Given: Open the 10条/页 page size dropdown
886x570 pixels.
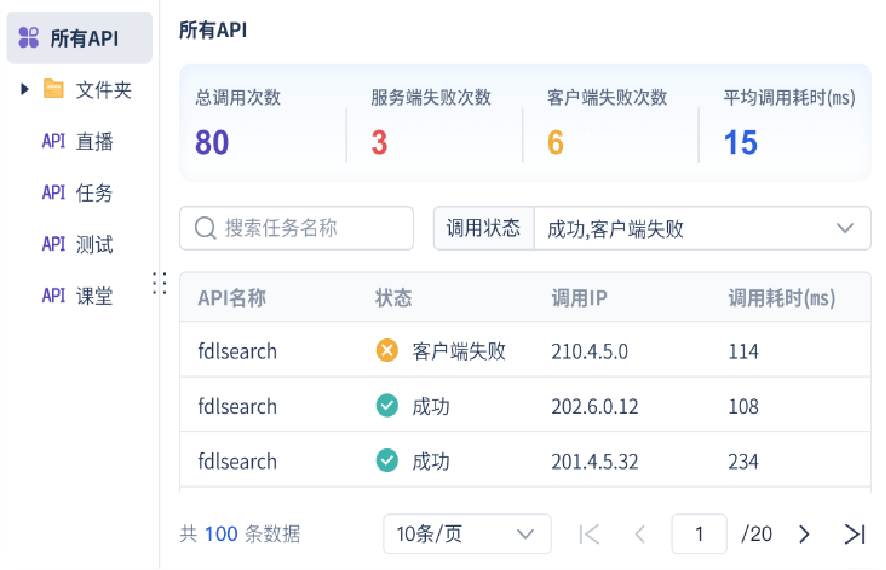Looking at the screenshot, I should [467, 534].
